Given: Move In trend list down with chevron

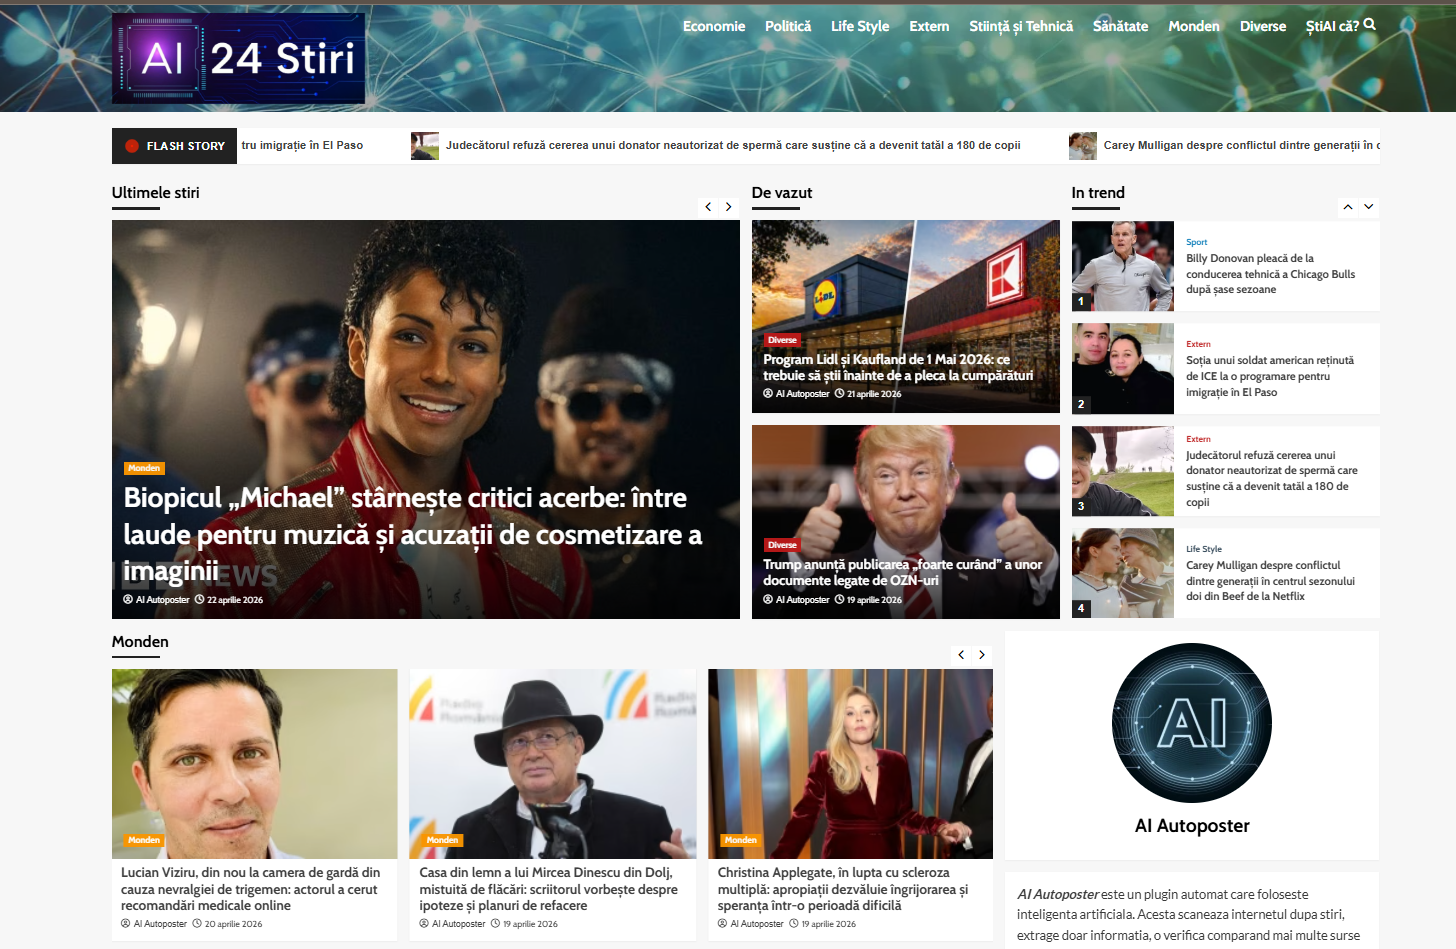Looking at the screenshot, I should pos(1369,206).
